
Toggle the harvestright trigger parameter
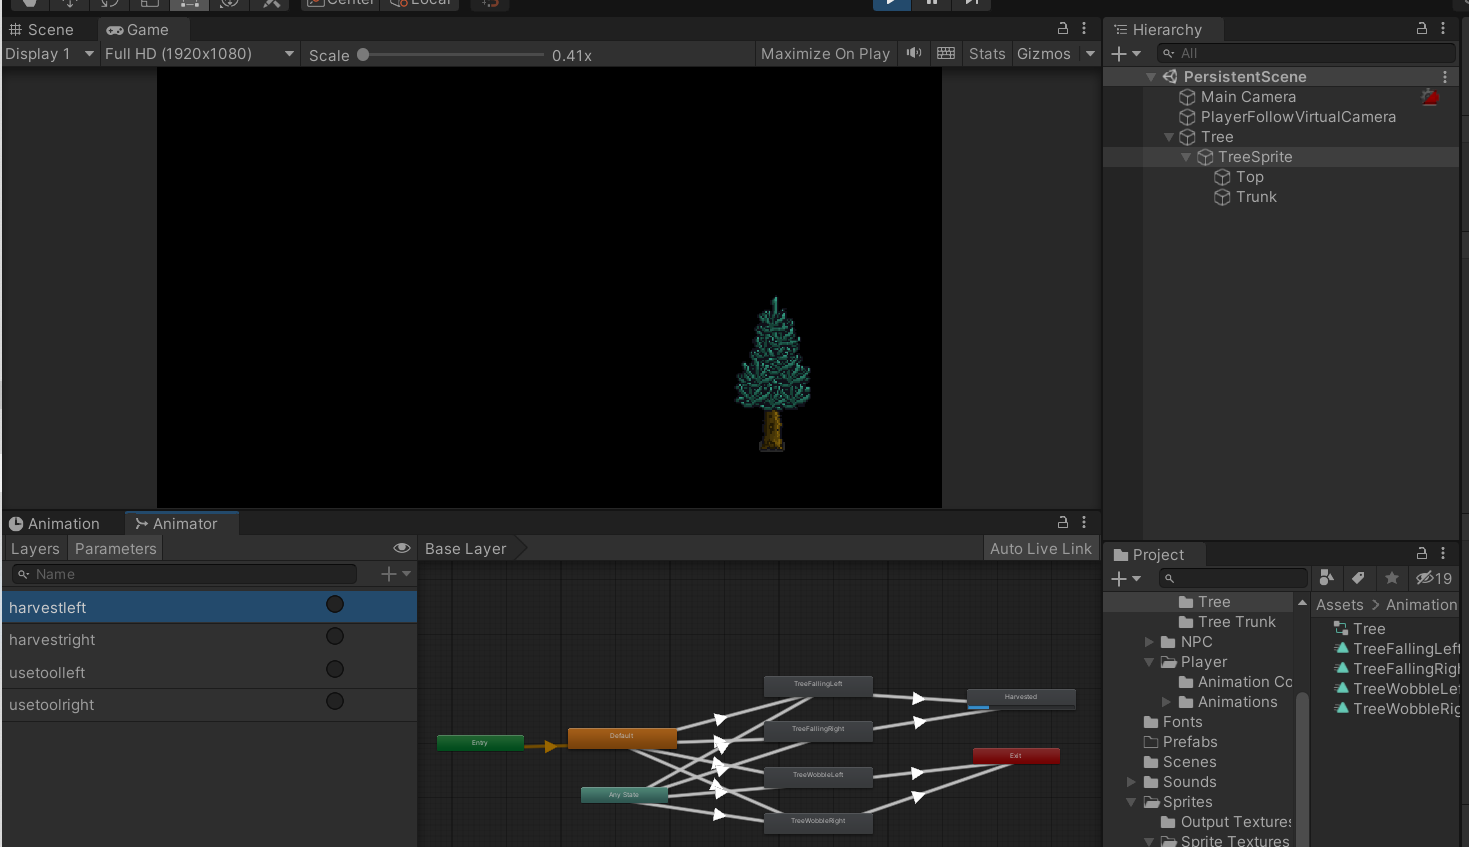[335, 636]
